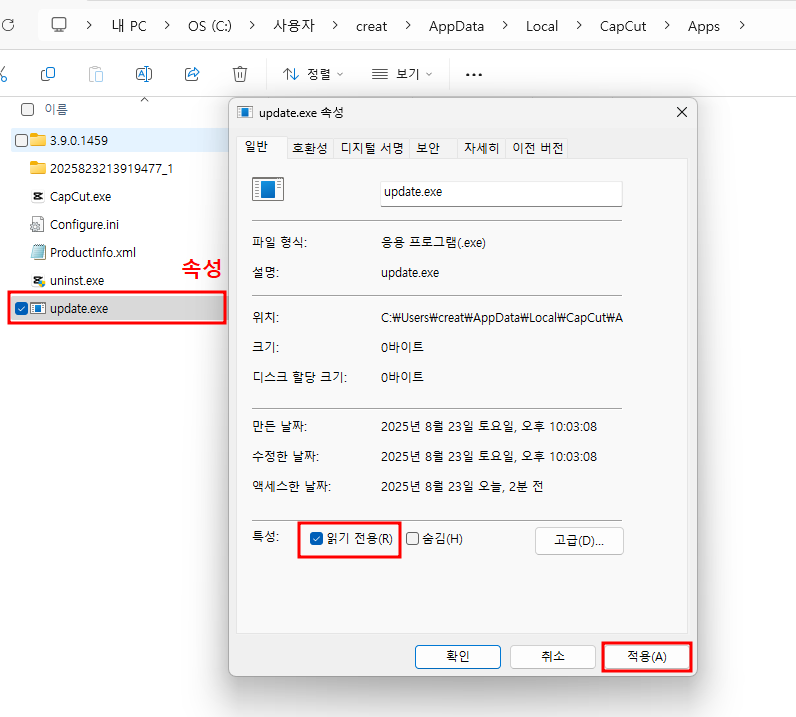
Task: Click the Delete trash can icon
Action: tap(240, 74)
